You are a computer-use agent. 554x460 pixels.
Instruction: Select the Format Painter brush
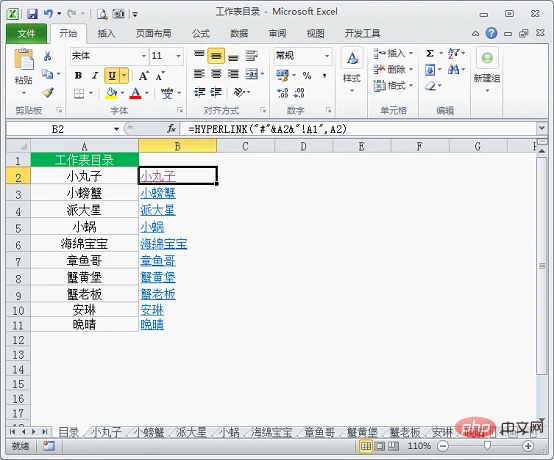(48, 93)
